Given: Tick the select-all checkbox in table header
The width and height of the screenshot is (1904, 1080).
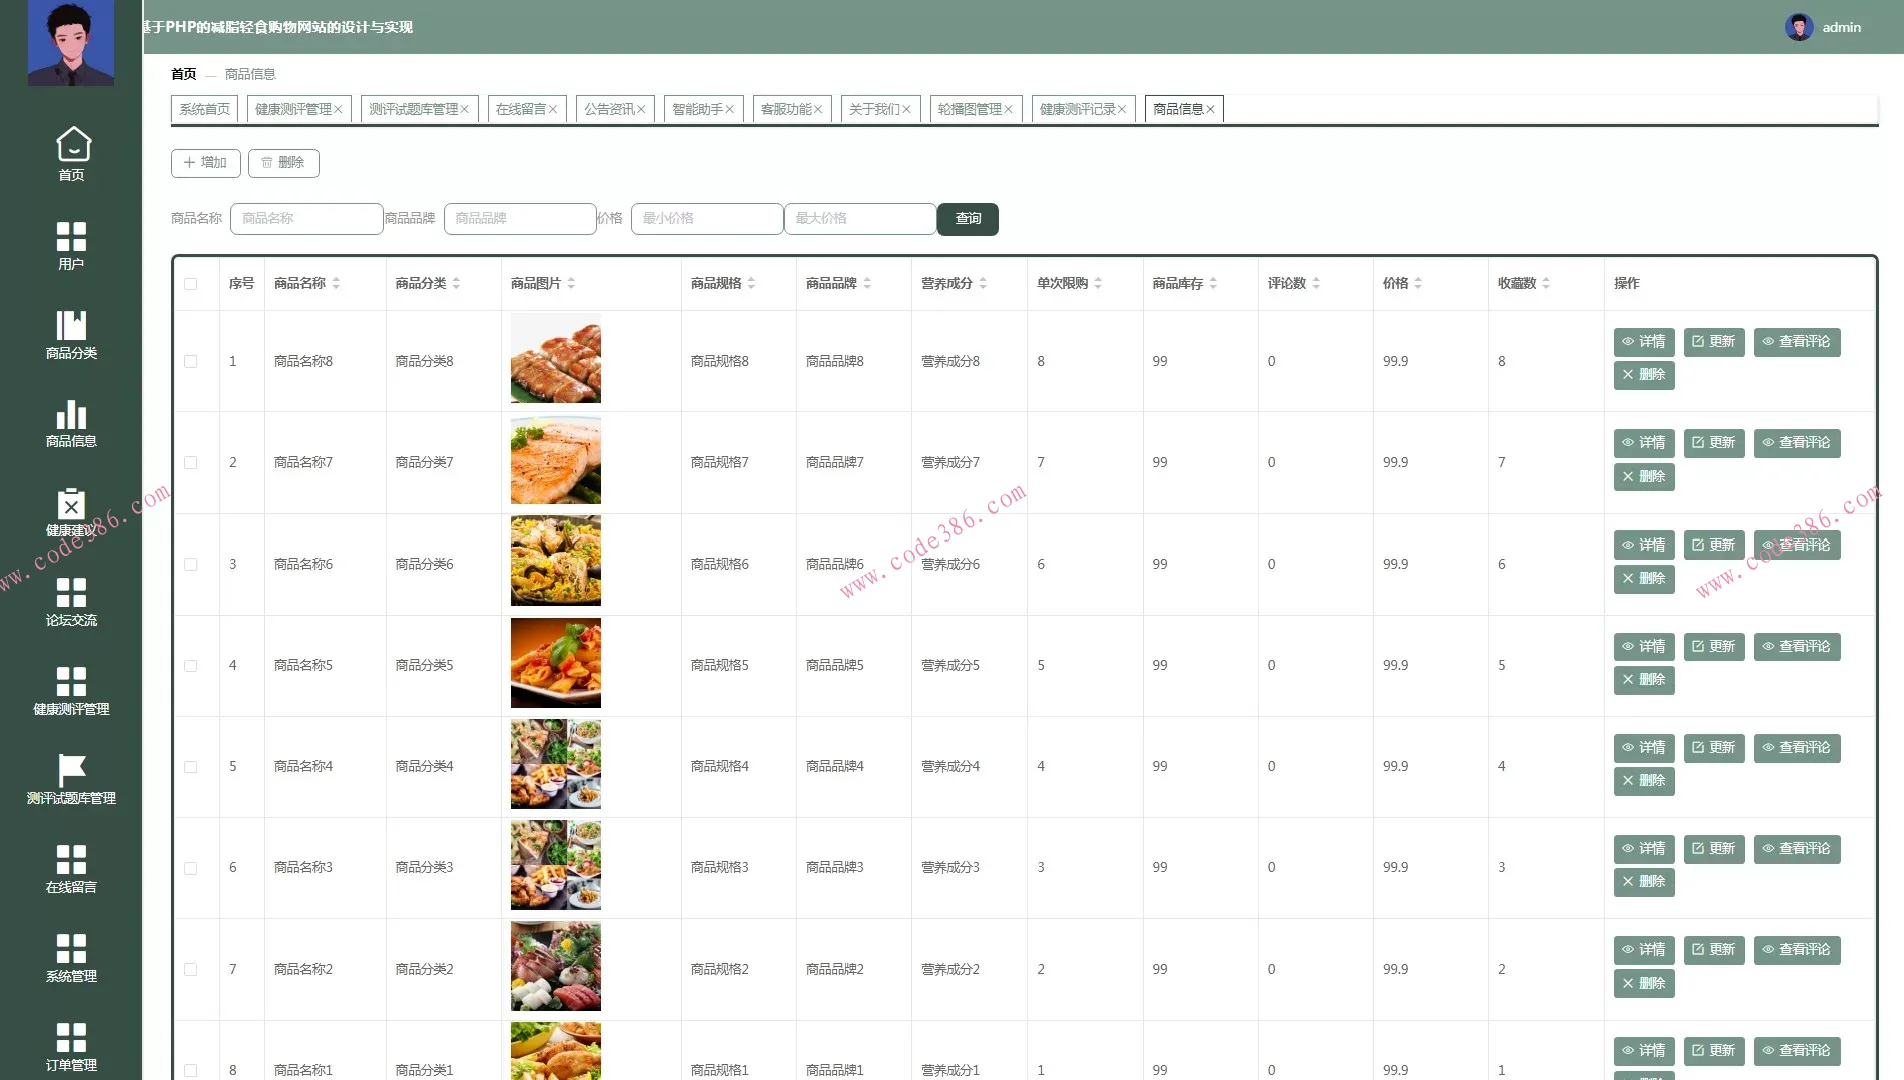Looking at the screenshot, I should point(191,284).
